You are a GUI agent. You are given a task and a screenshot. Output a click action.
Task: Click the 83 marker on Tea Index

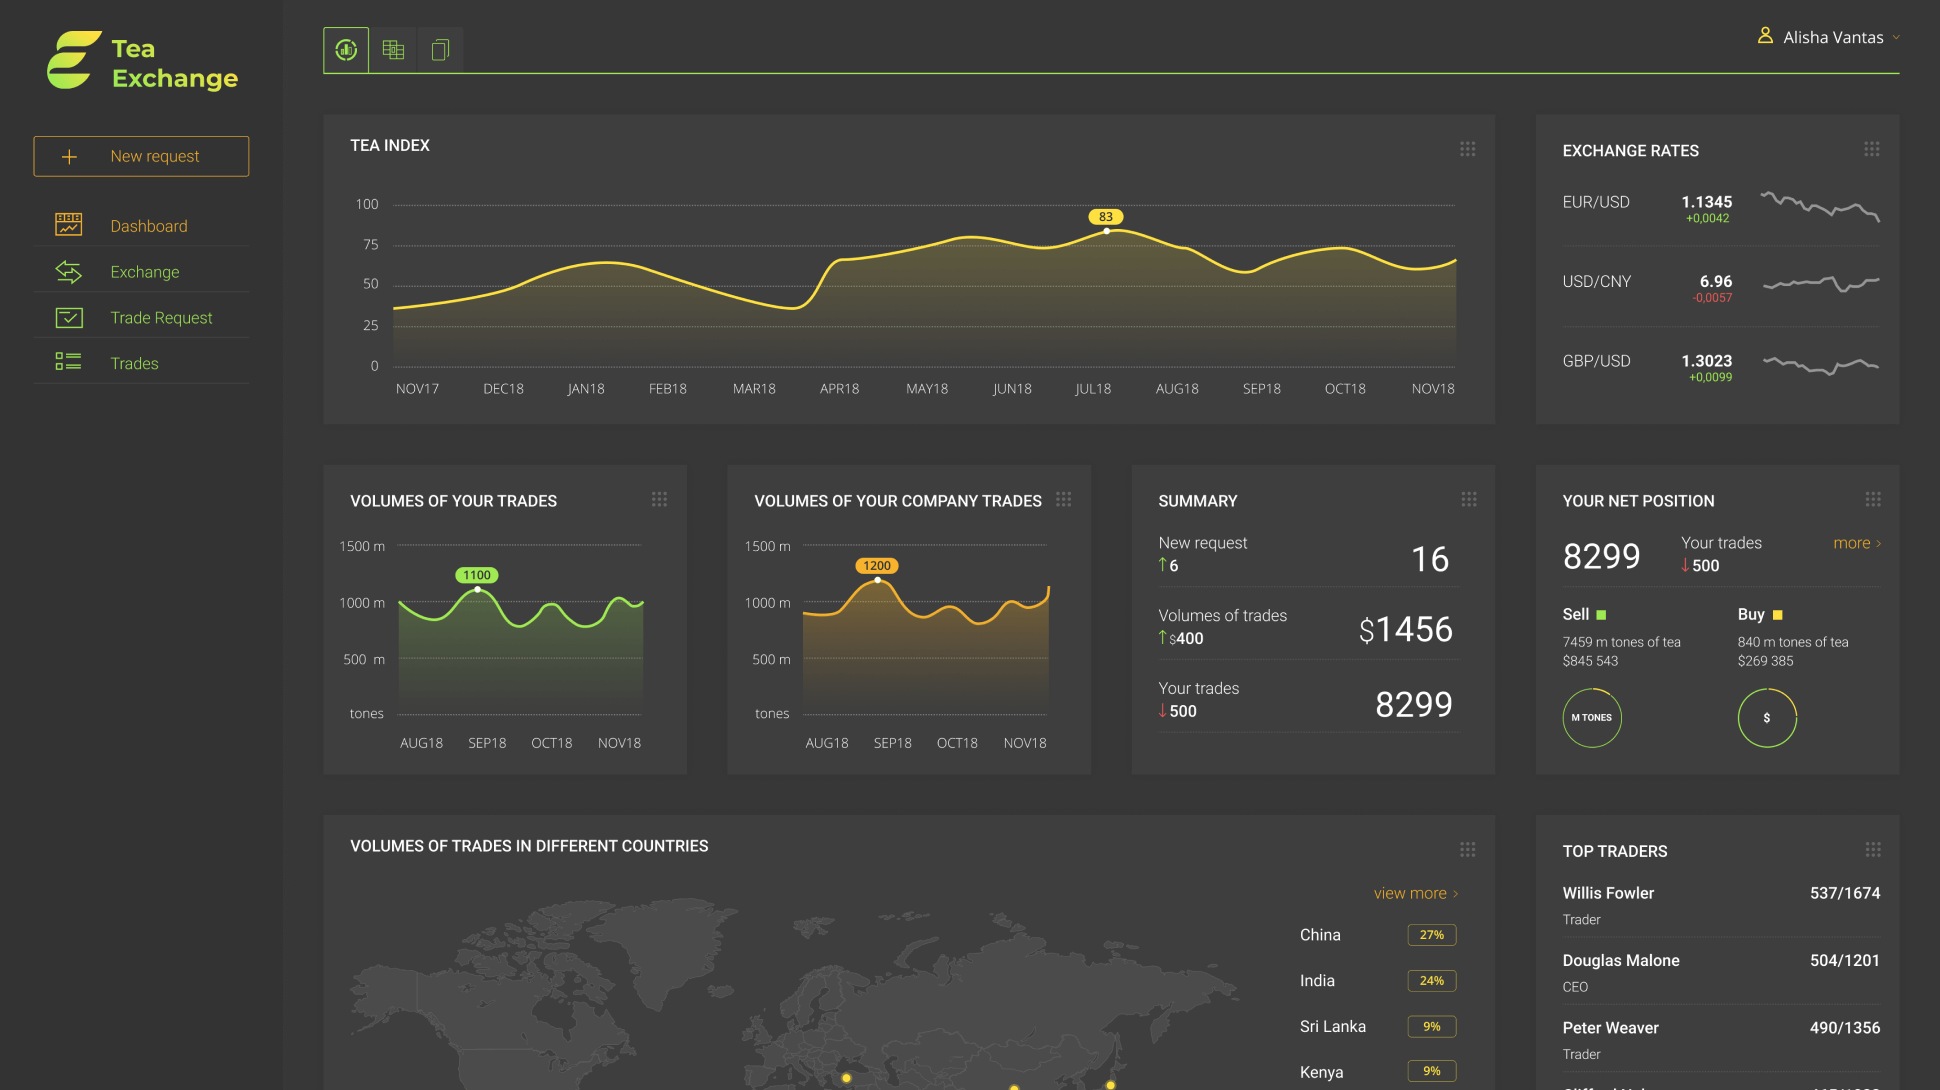point(1105,217)
